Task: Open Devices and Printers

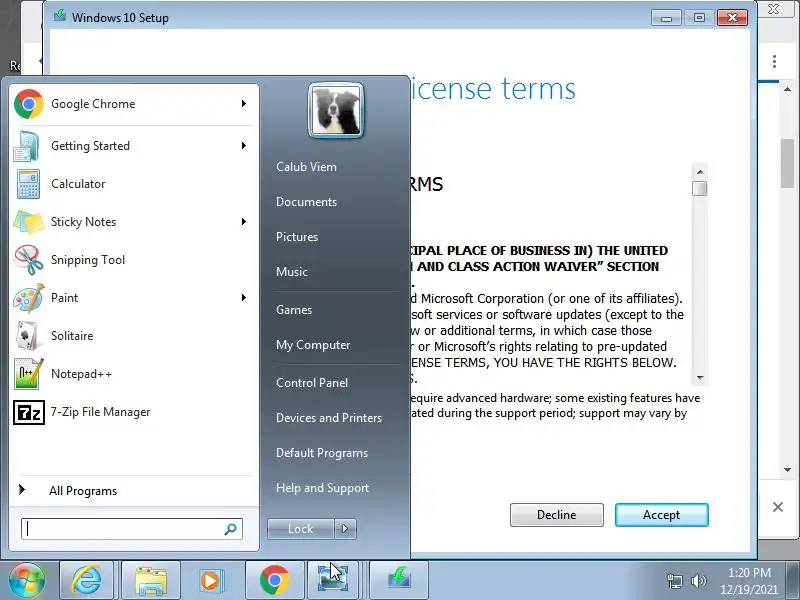Action: [329, 418]
